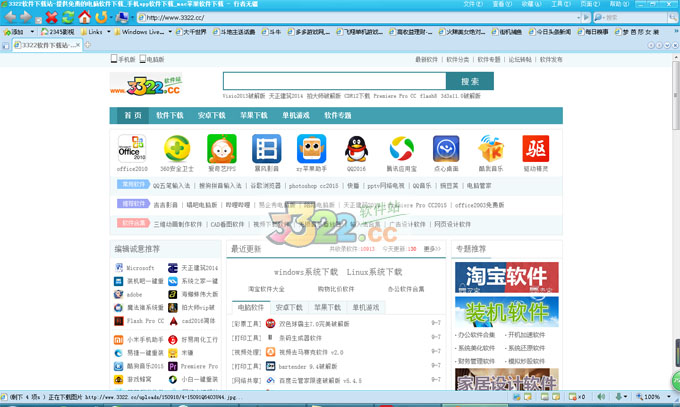Image resolution: width=680 pixels, height=407 pixels.
Task: Switch to the 安卓下载 tab in 最近更新
Action: pos(289,307)
